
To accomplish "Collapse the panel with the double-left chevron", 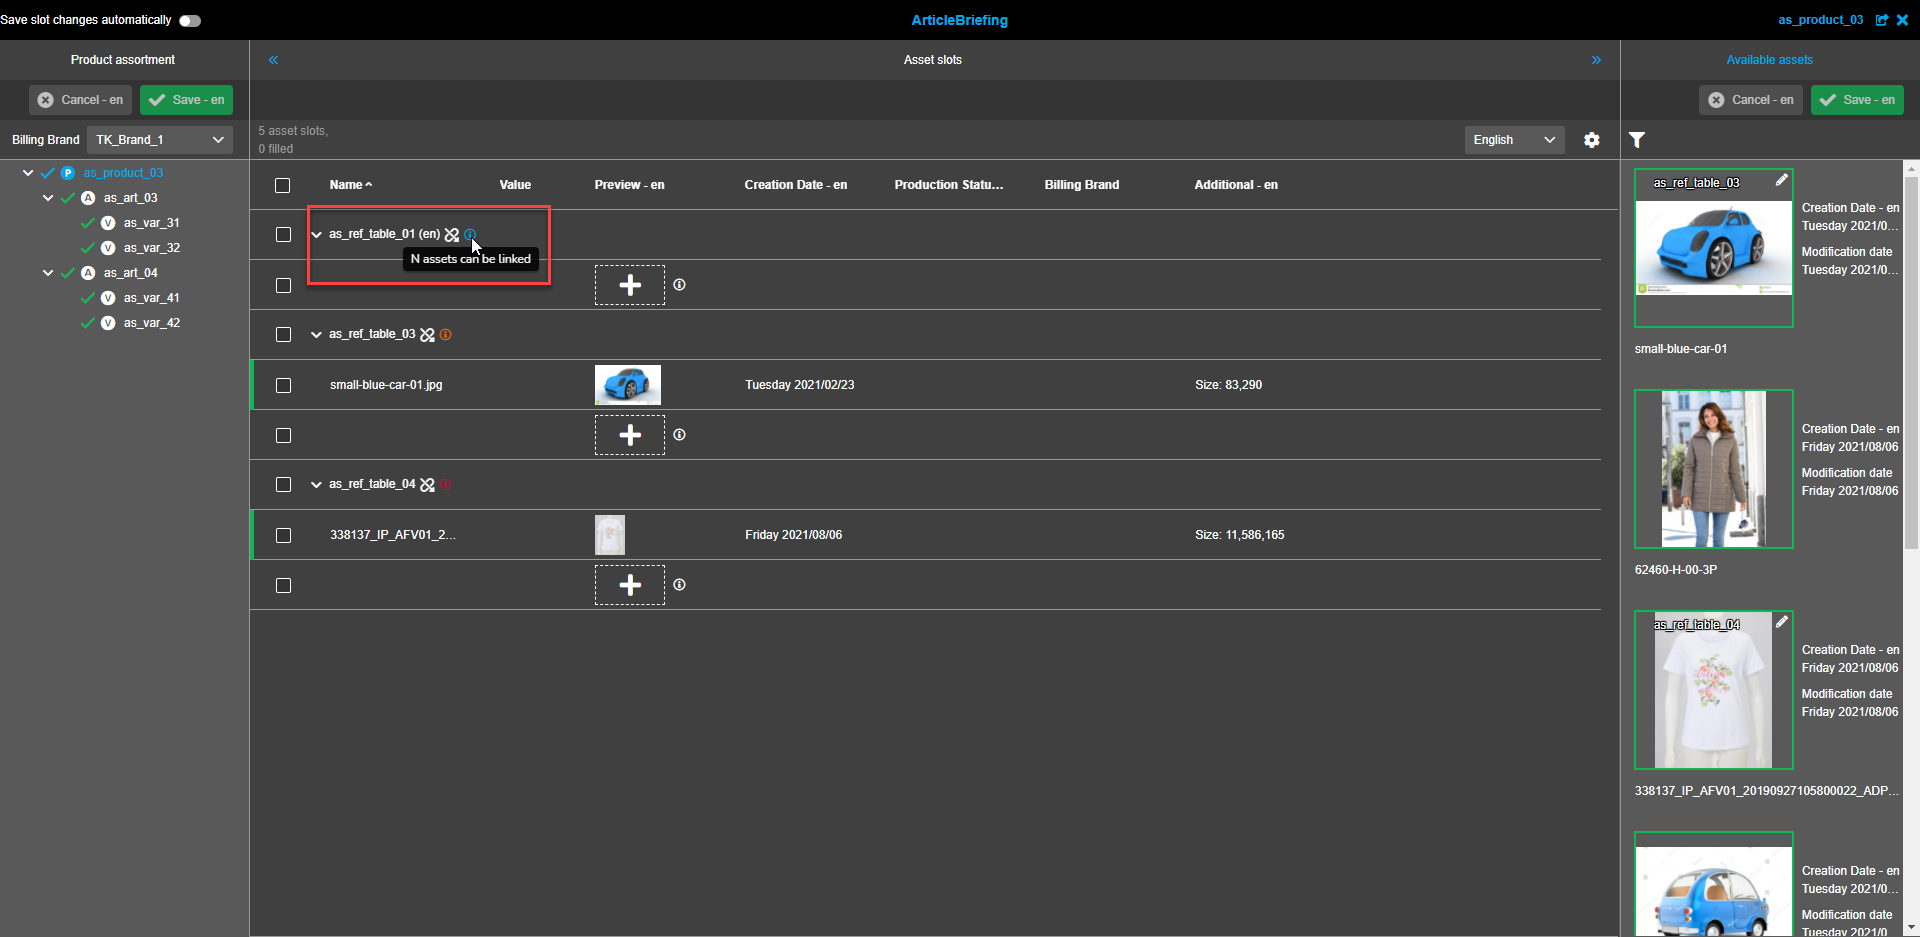I will pyautogui.click(x=273, y=60).
